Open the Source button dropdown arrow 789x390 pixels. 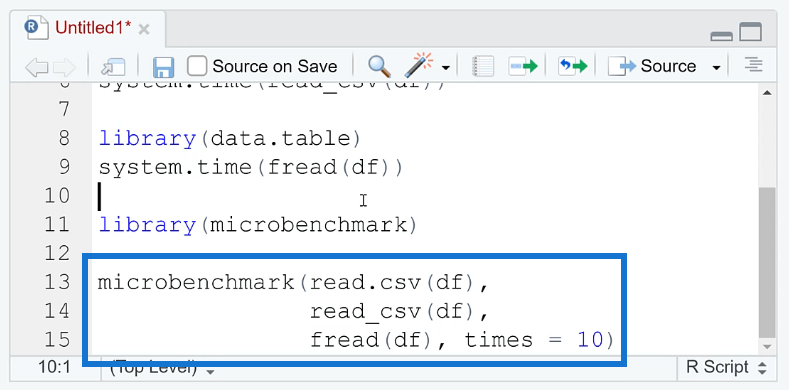point(717,68)
